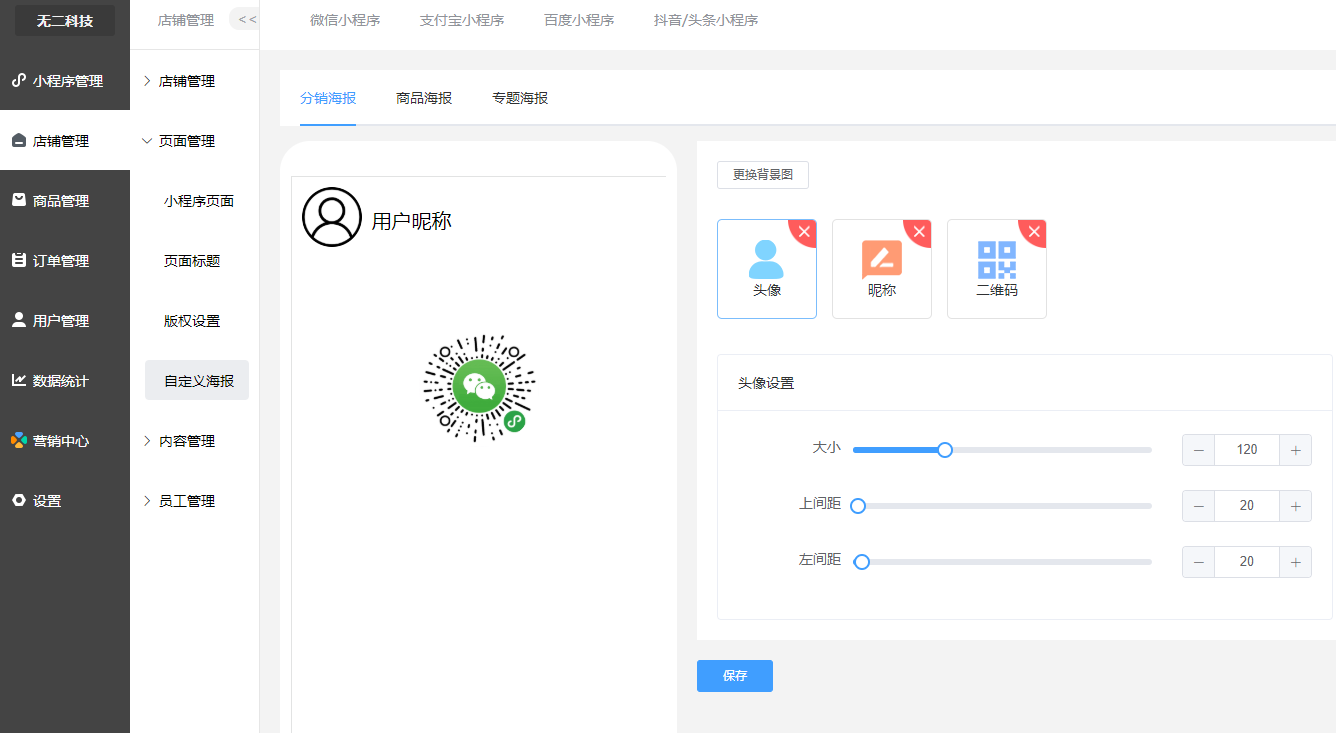The width and height of the screenshot is (1336, 733).
Task: Increase 上间距 value with plus button
Action: pyautogui.click(x=1295, y=506)
